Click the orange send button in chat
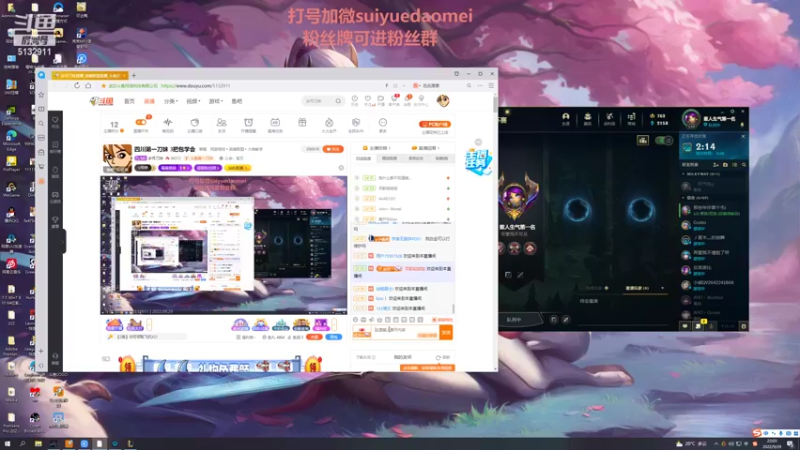The width and height of the screenshot is (800, 450). [x=446, y=332]
